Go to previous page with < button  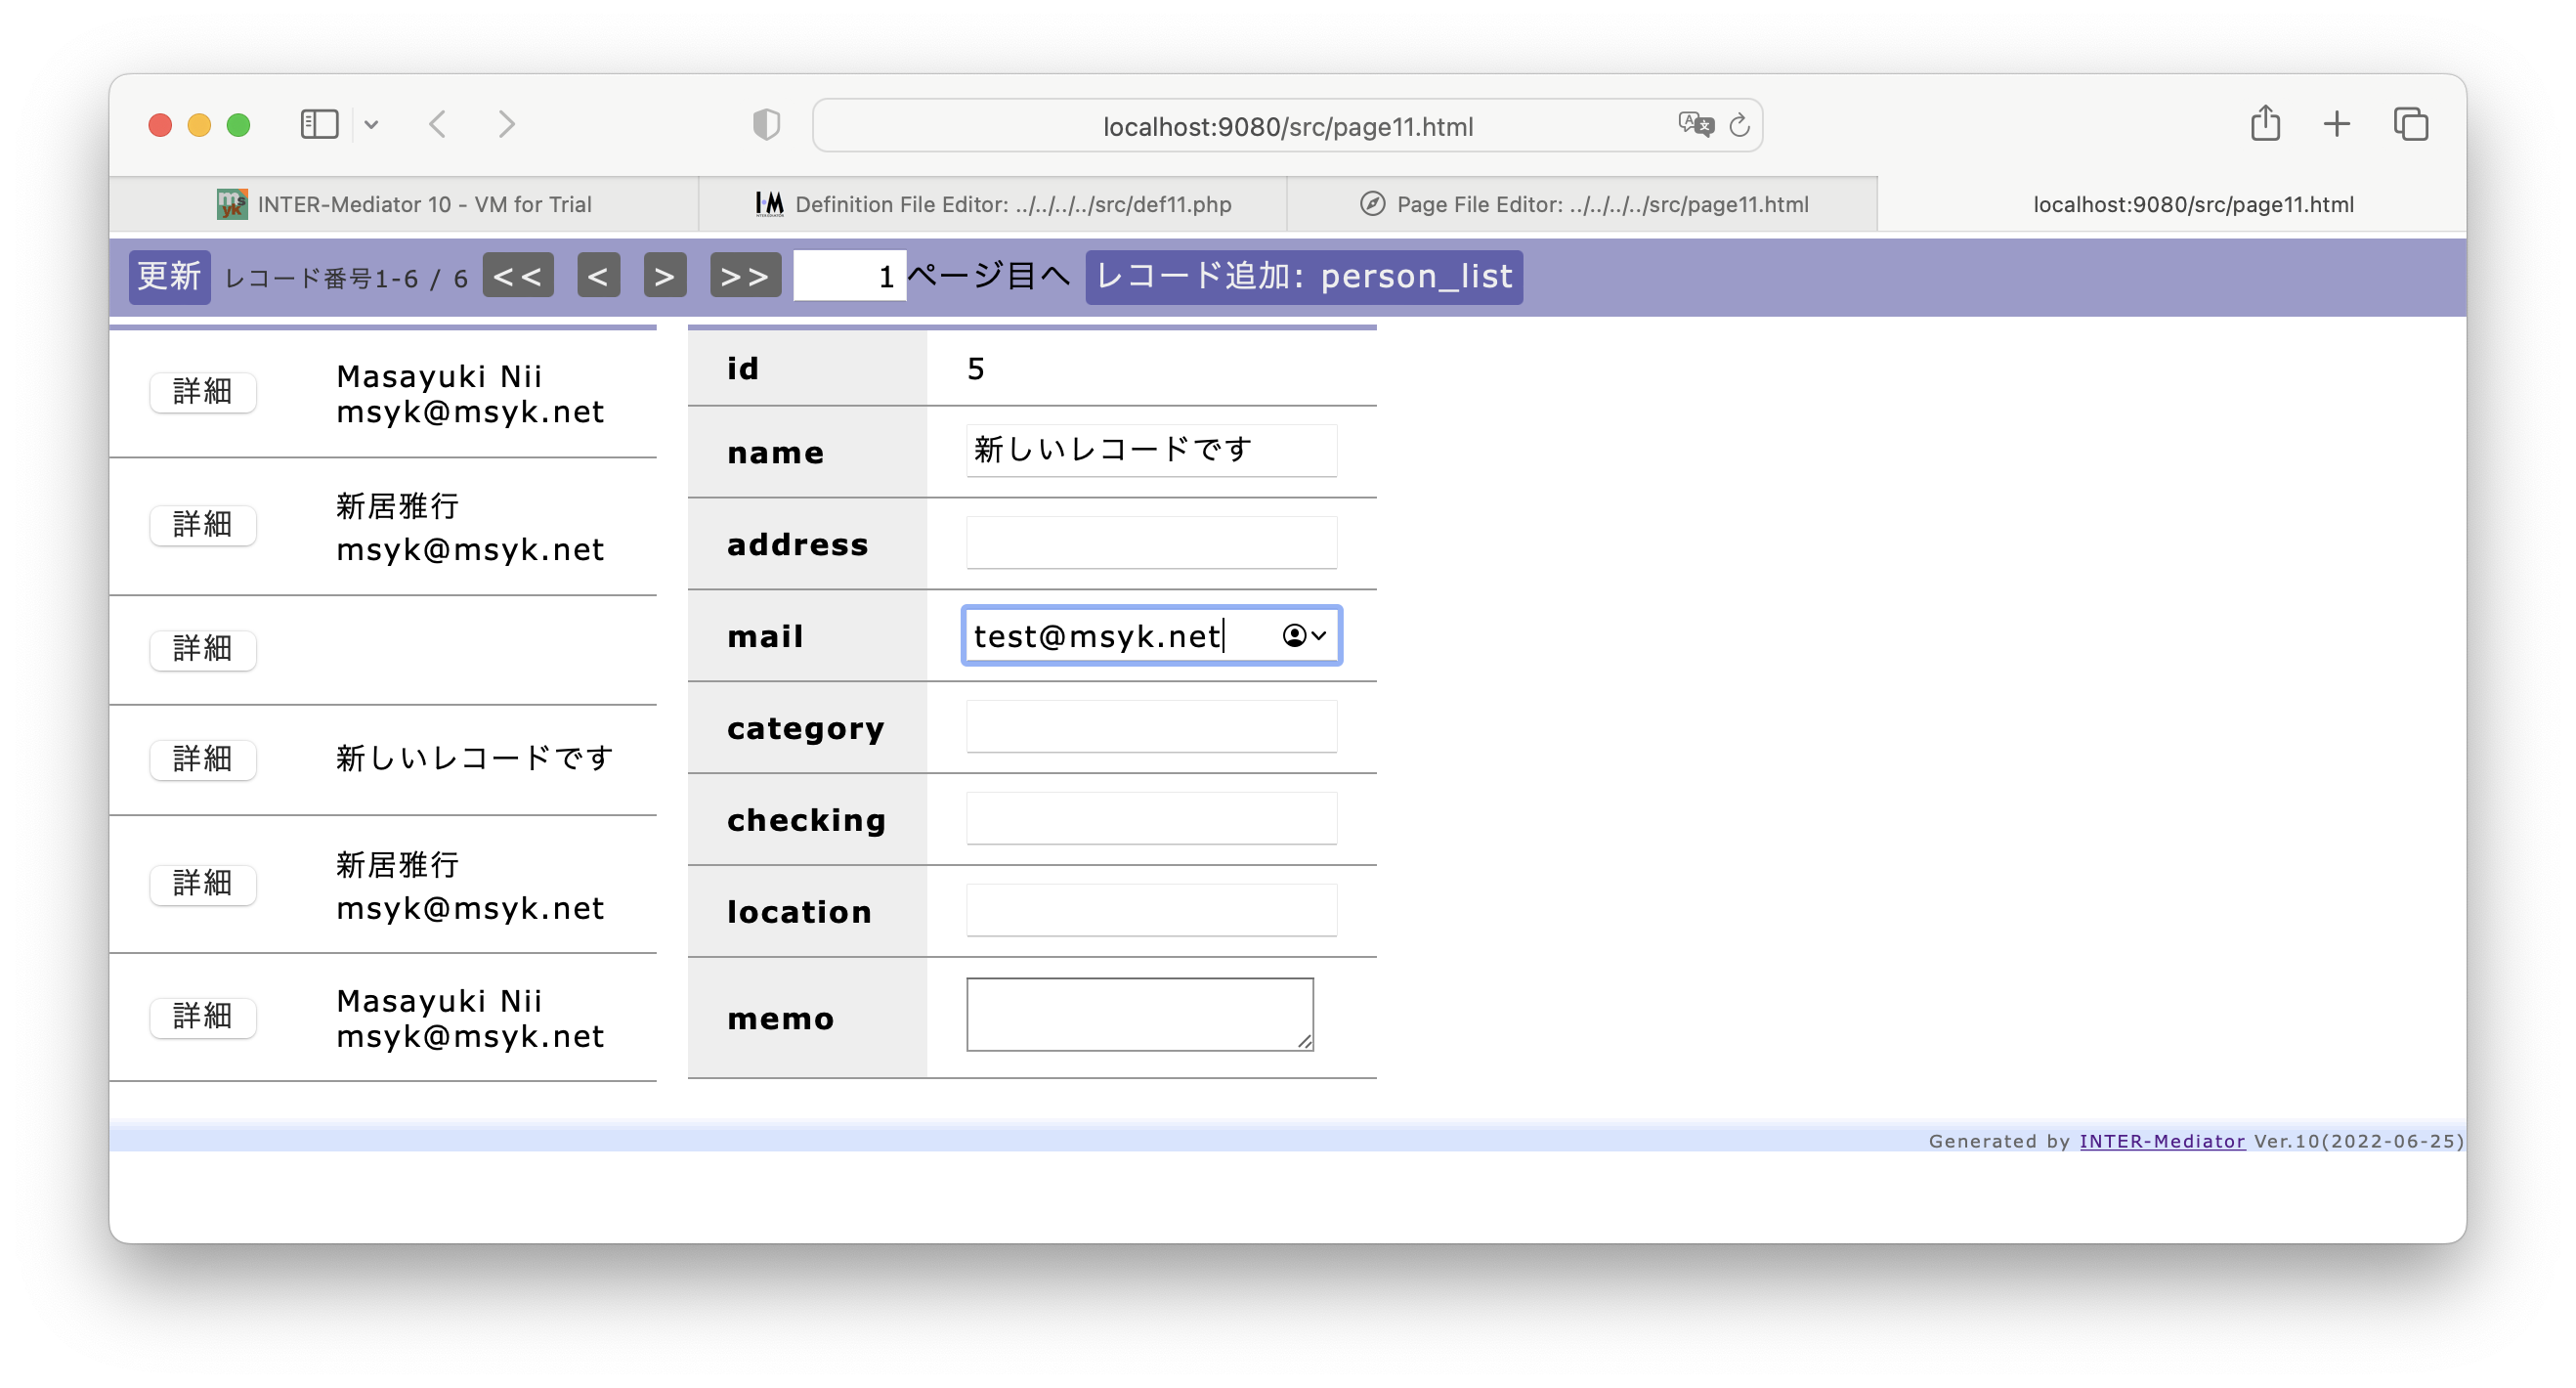pyautogui.click(x=598, y=276)
